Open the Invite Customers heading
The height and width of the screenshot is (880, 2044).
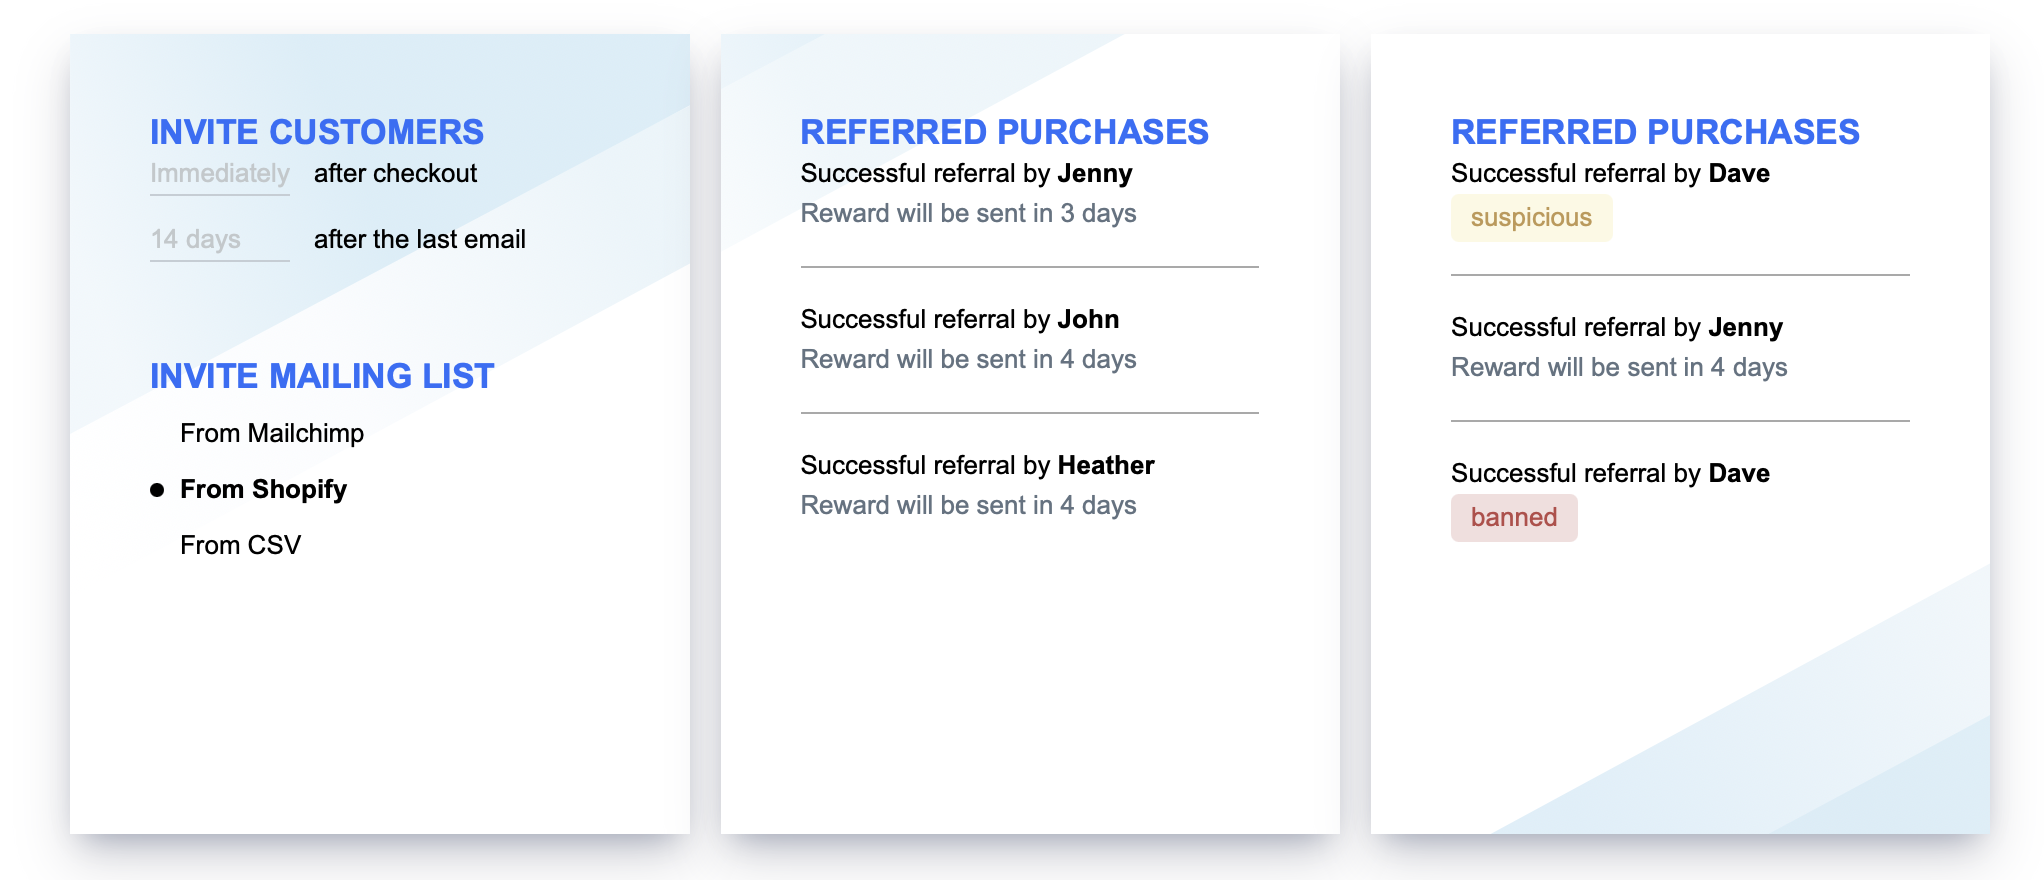(317, 132)
